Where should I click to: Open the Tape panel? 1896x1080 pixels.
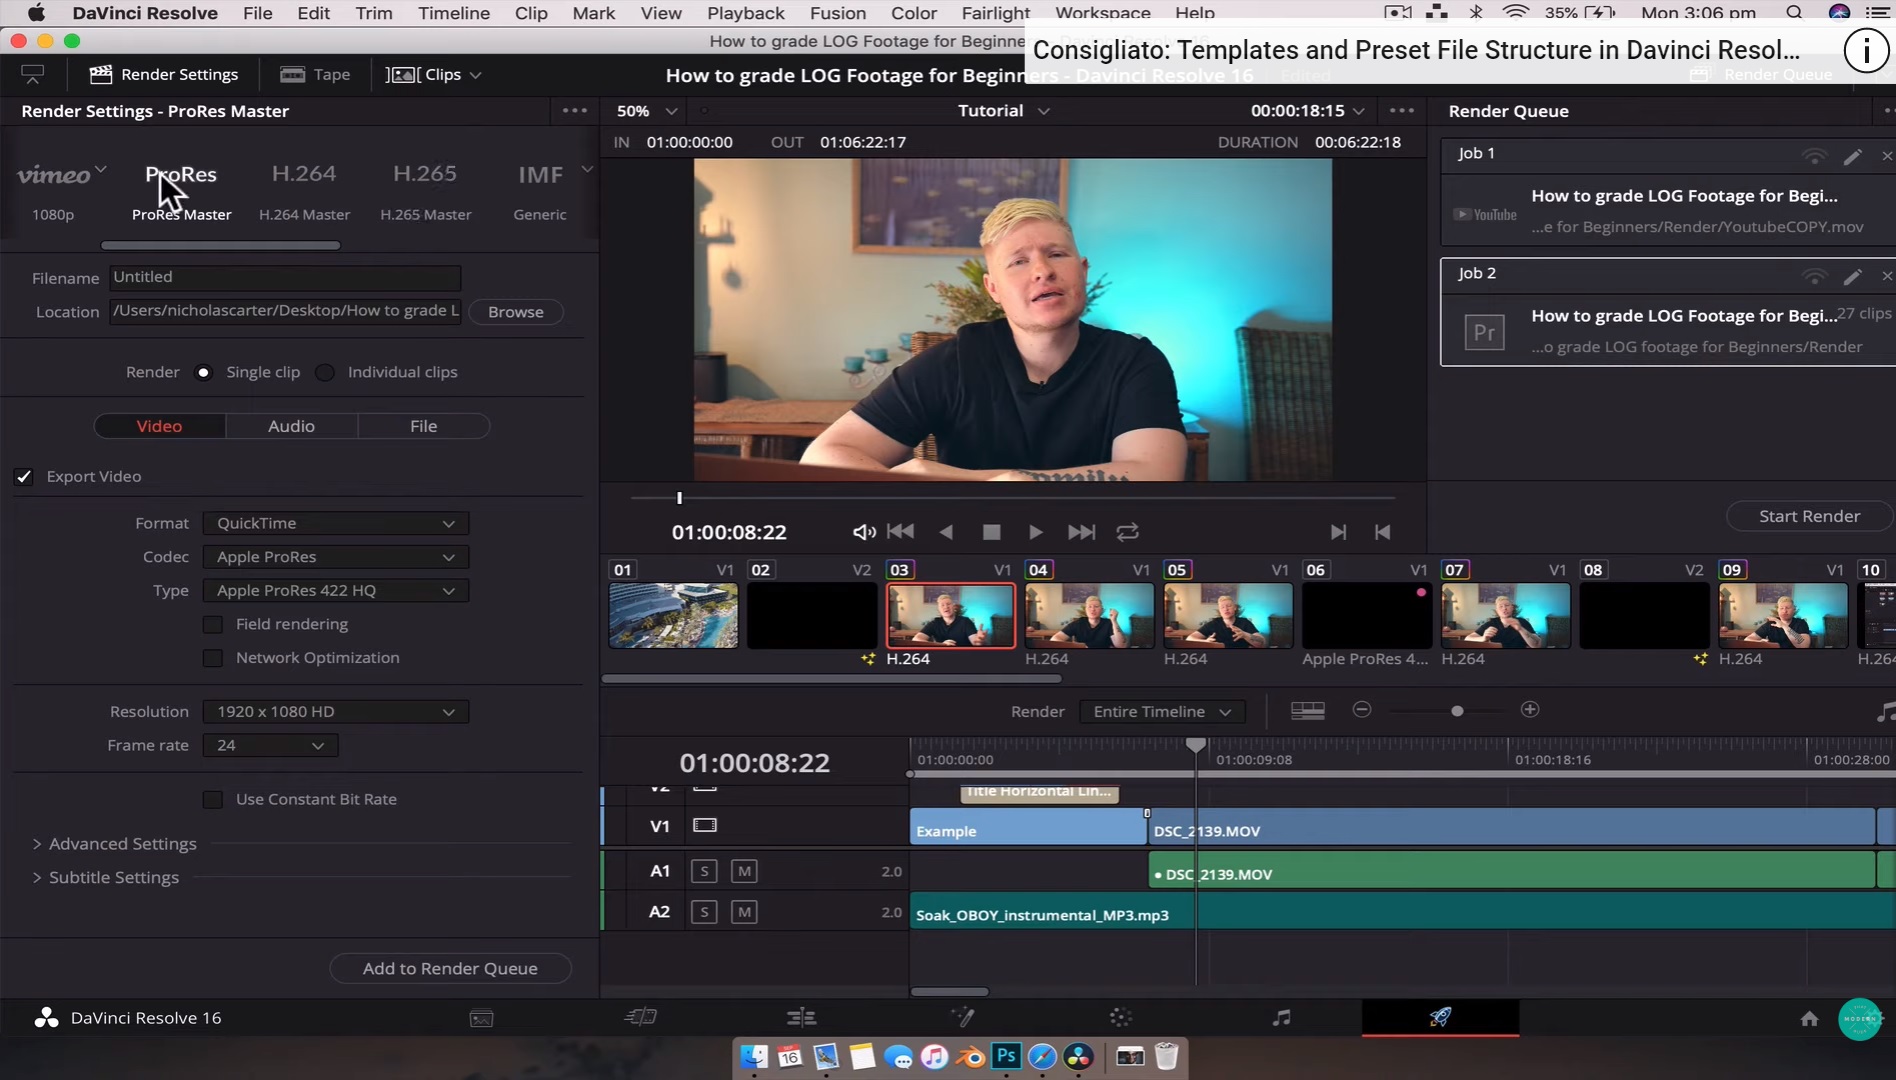315,75
